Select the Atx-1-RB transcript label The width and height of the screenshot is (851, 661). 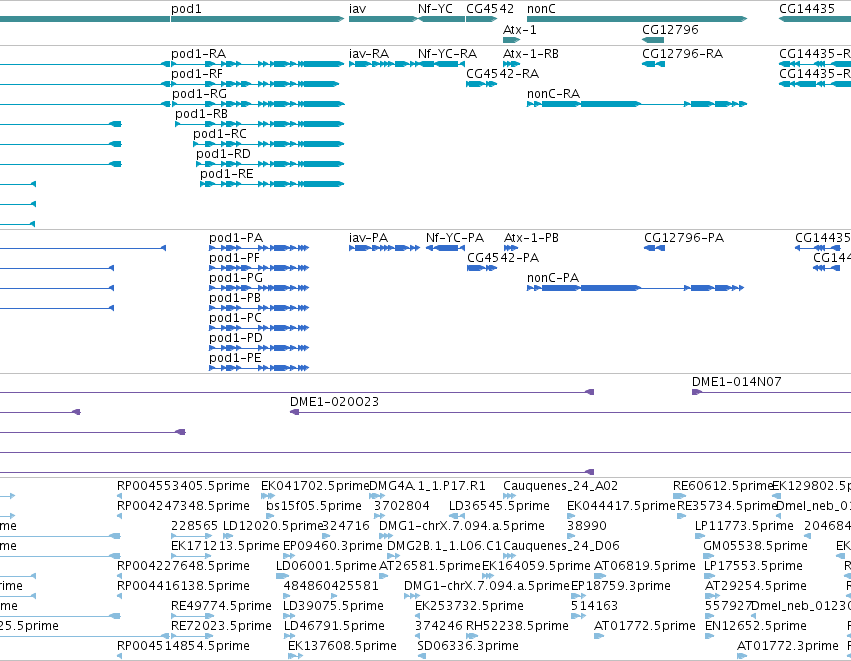[531, 54]
